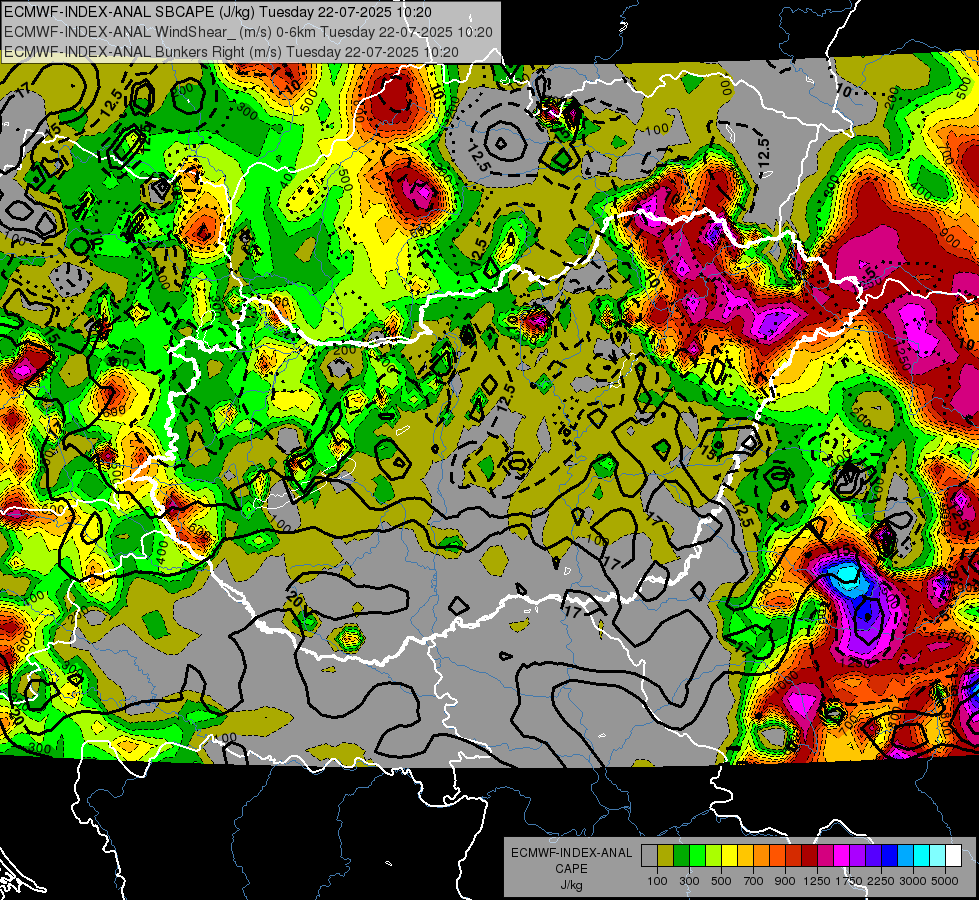Pick the bright green legend swatch after 300
This screenshot has height=900, width=979.
click(697, 855)
